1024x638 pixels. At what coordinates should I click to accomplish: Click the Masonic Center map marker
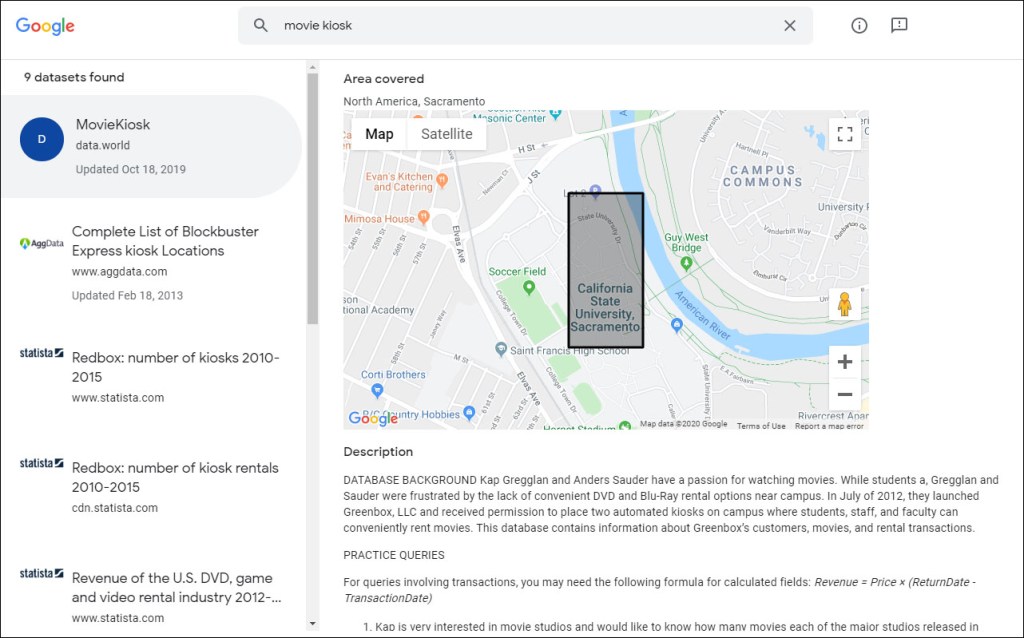point(556,115)
